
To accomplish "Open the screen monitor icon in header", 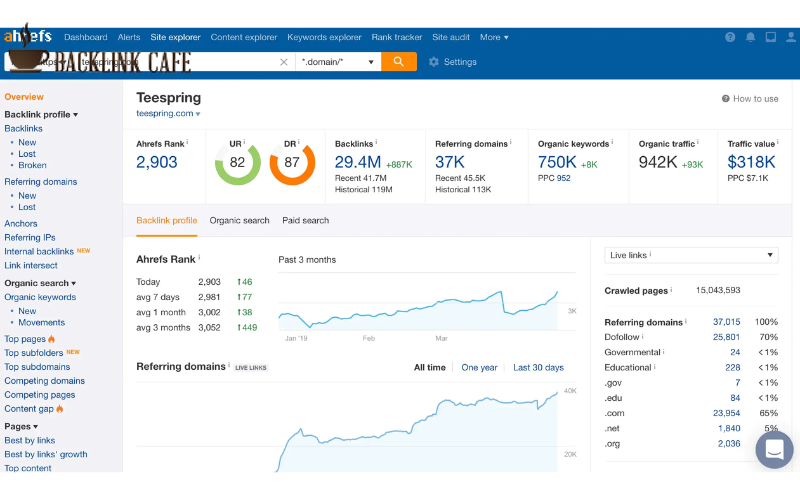I will point(771,37).
